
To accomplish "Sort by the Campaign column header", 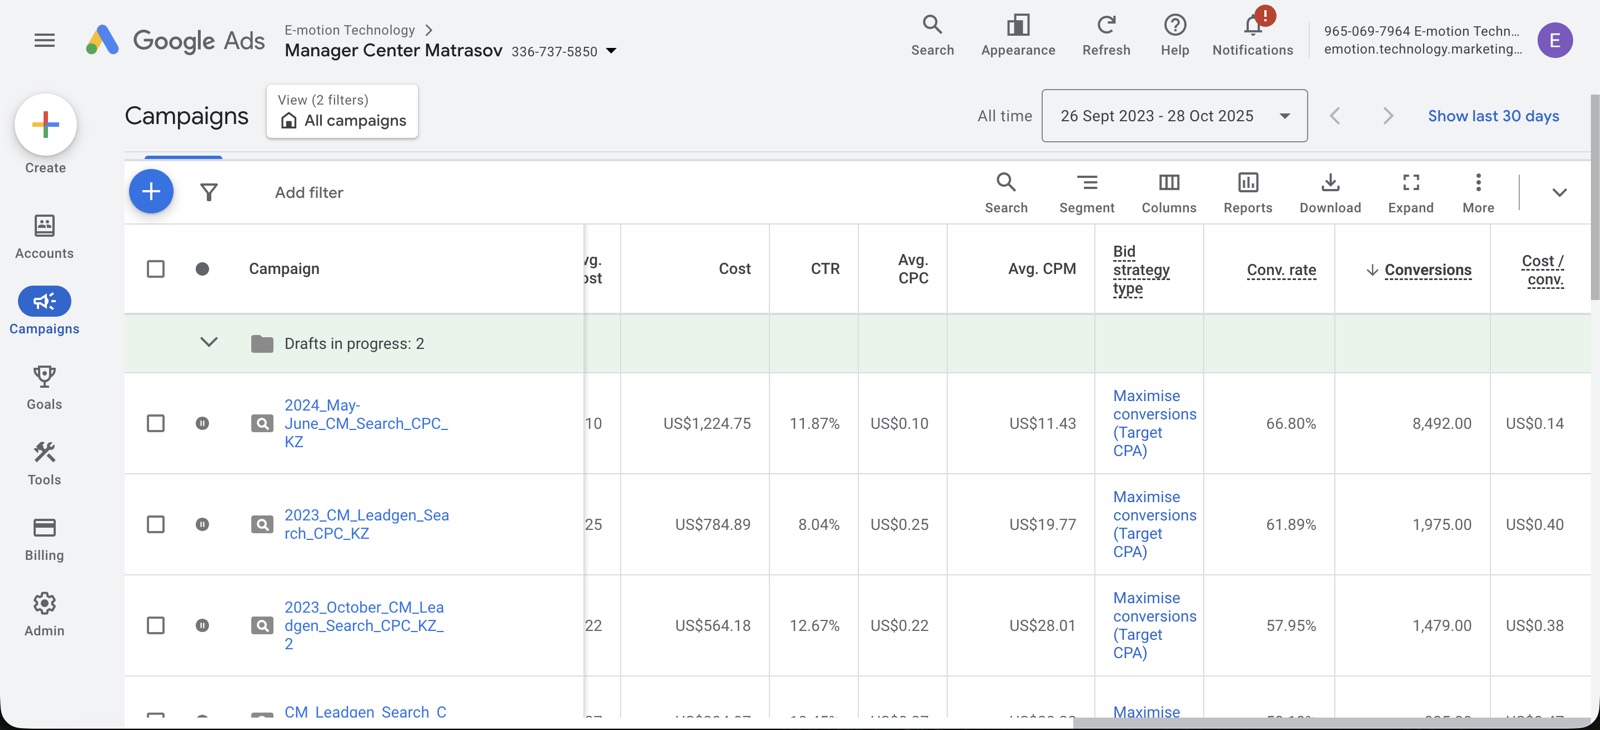I will click(284, 269).
